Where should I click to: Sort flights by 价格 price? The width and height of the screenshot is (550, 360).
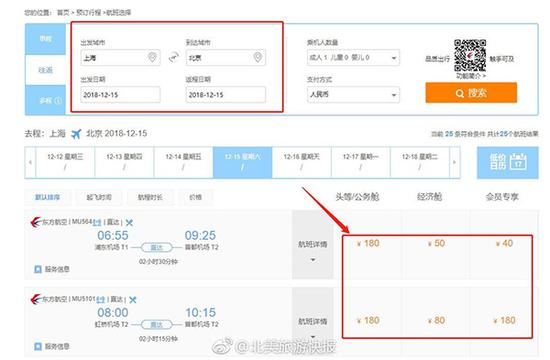coord(195,197)
